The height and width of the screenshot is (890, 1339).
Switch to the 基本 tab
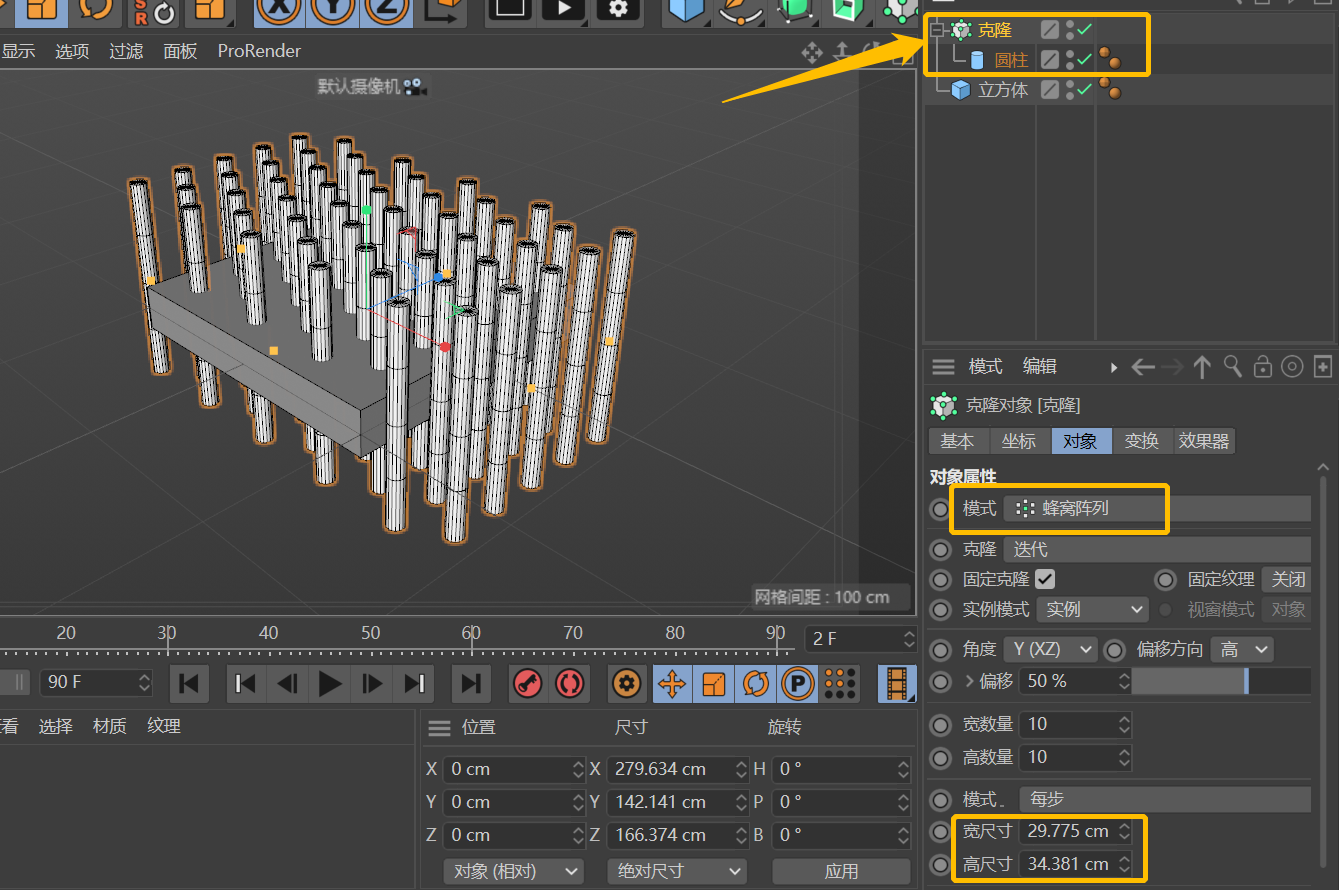coord(958,441)
